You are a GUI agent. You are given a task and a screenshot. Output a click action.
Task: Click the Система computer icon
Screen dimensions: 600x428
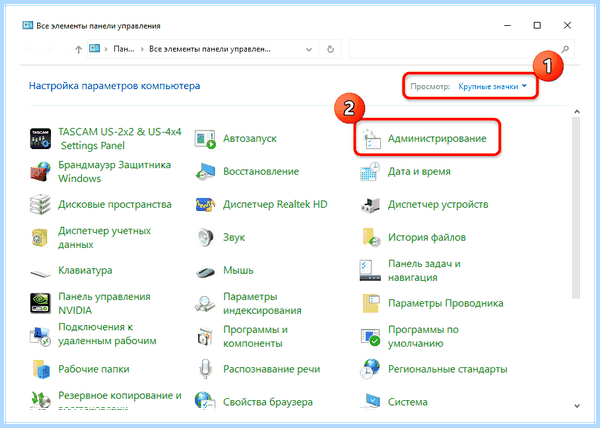coord(370,401)
